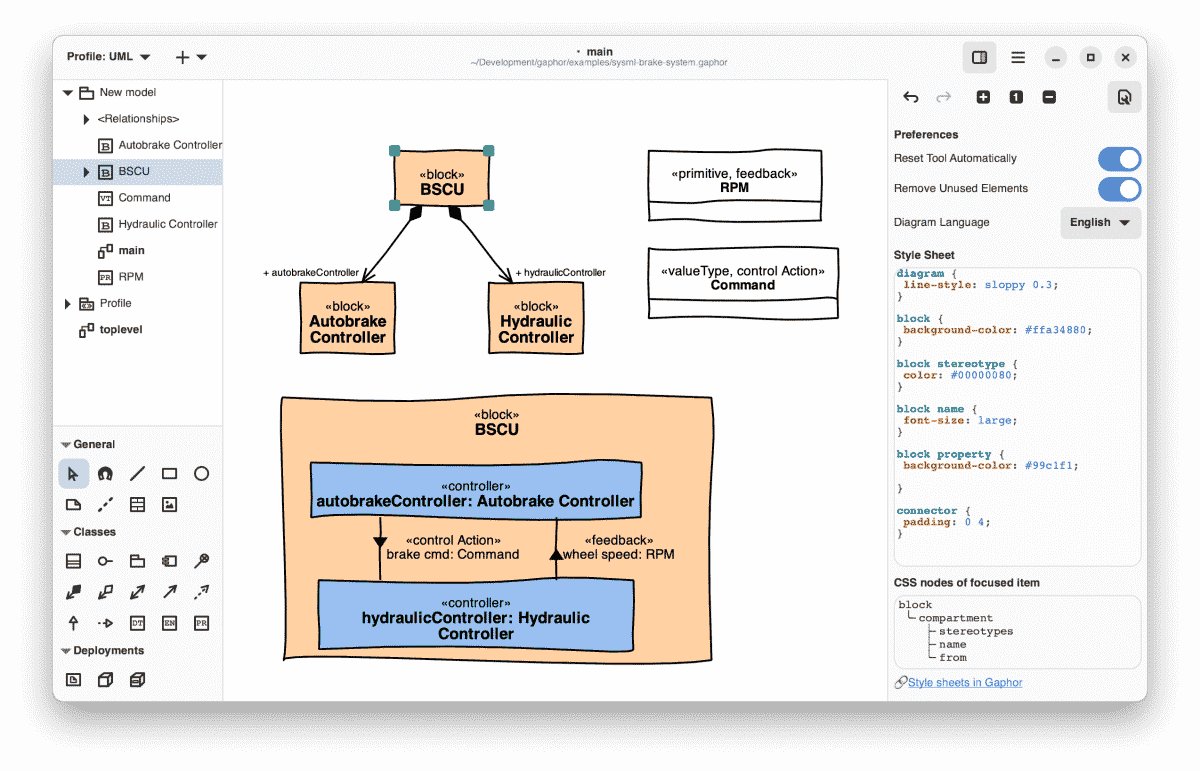Open the hamburger main menu
The width and height of the screenshot is (1200, 771).
click(1018, 58)
